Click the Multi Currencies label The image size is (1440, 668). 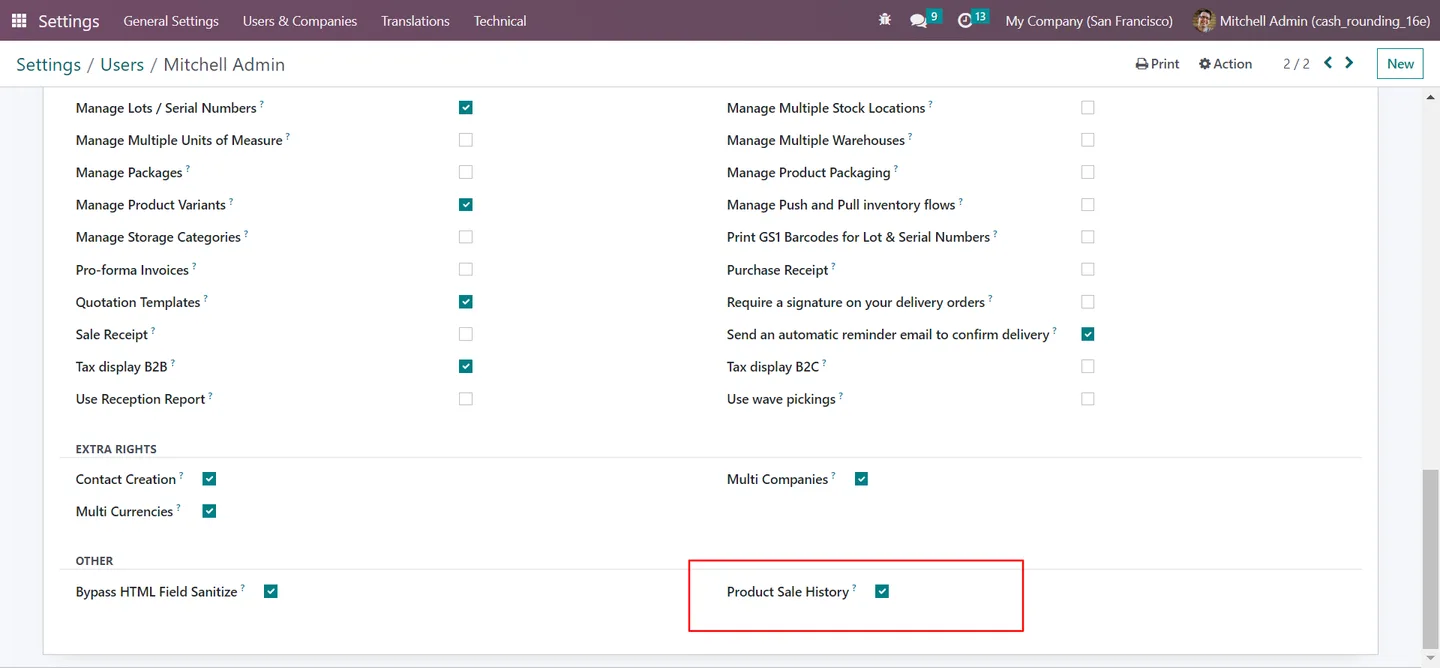(x=125, y=511)
